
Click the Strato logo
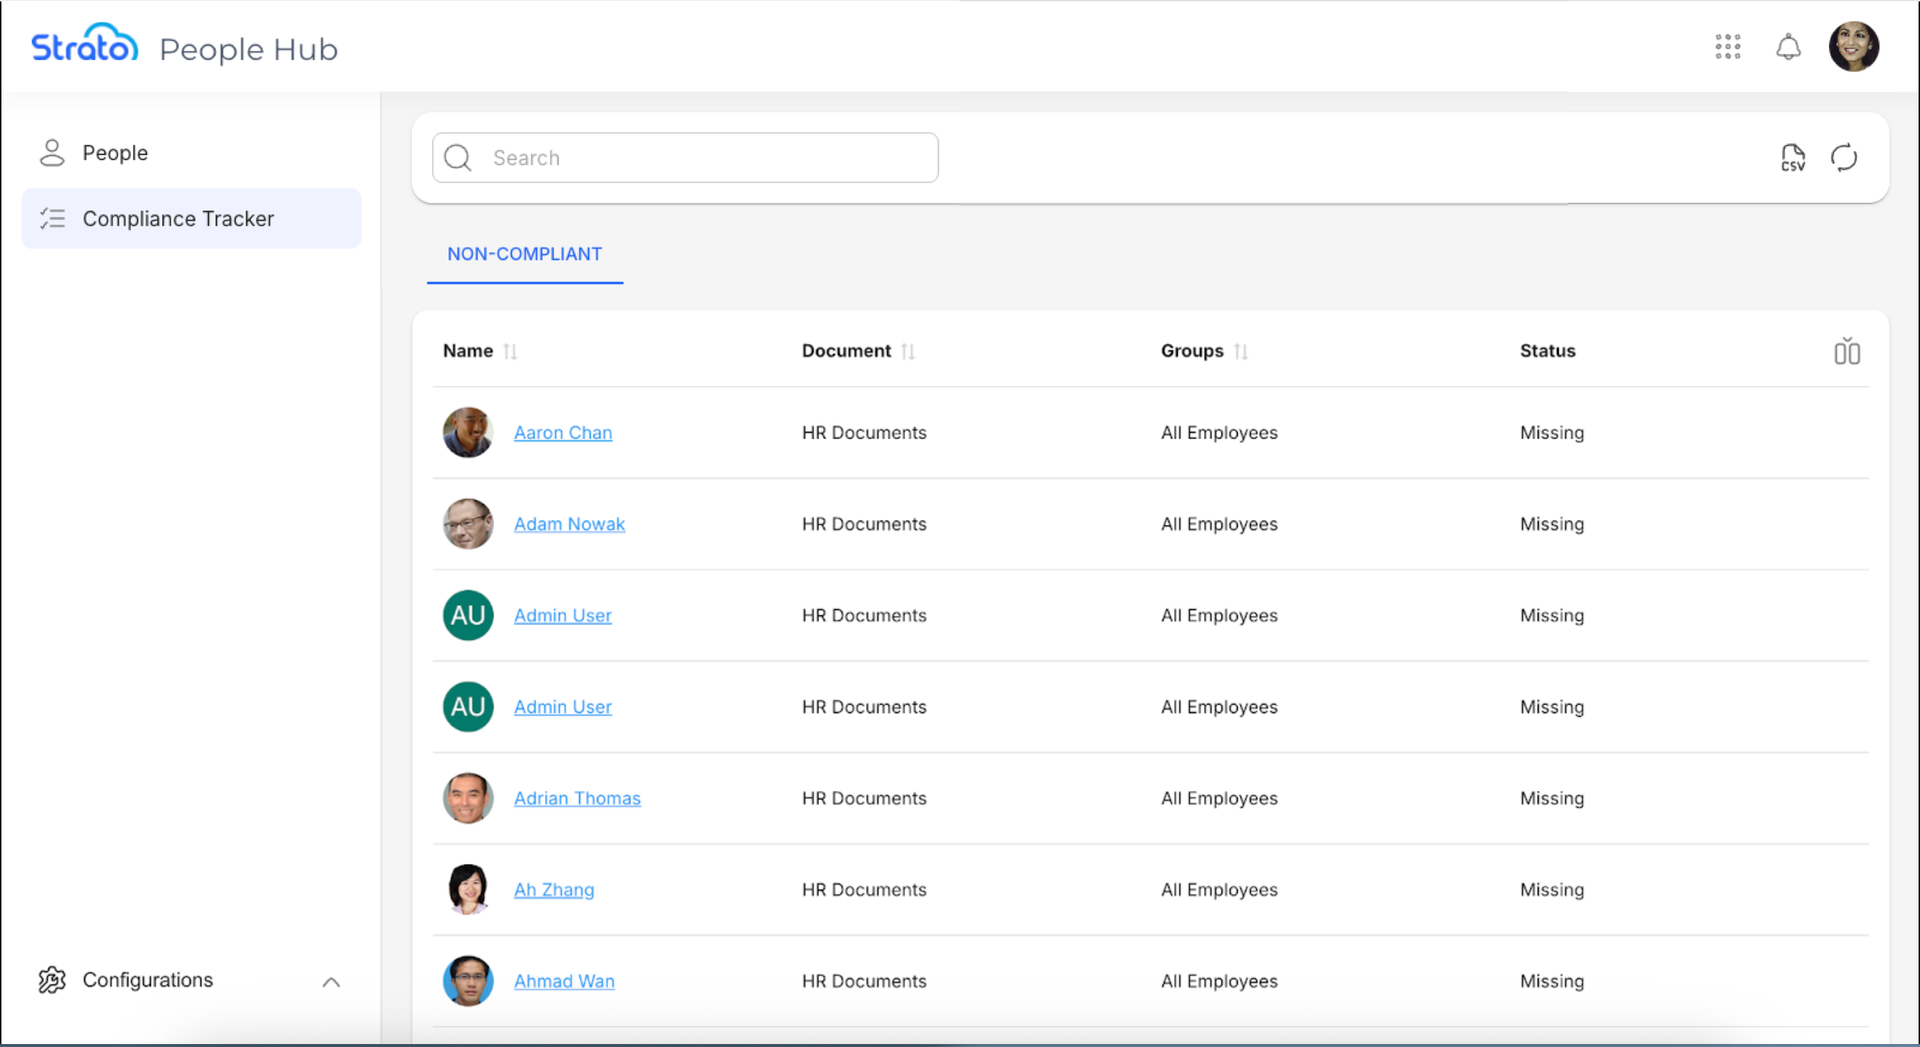pyautogui.click(x=85, y=45)
